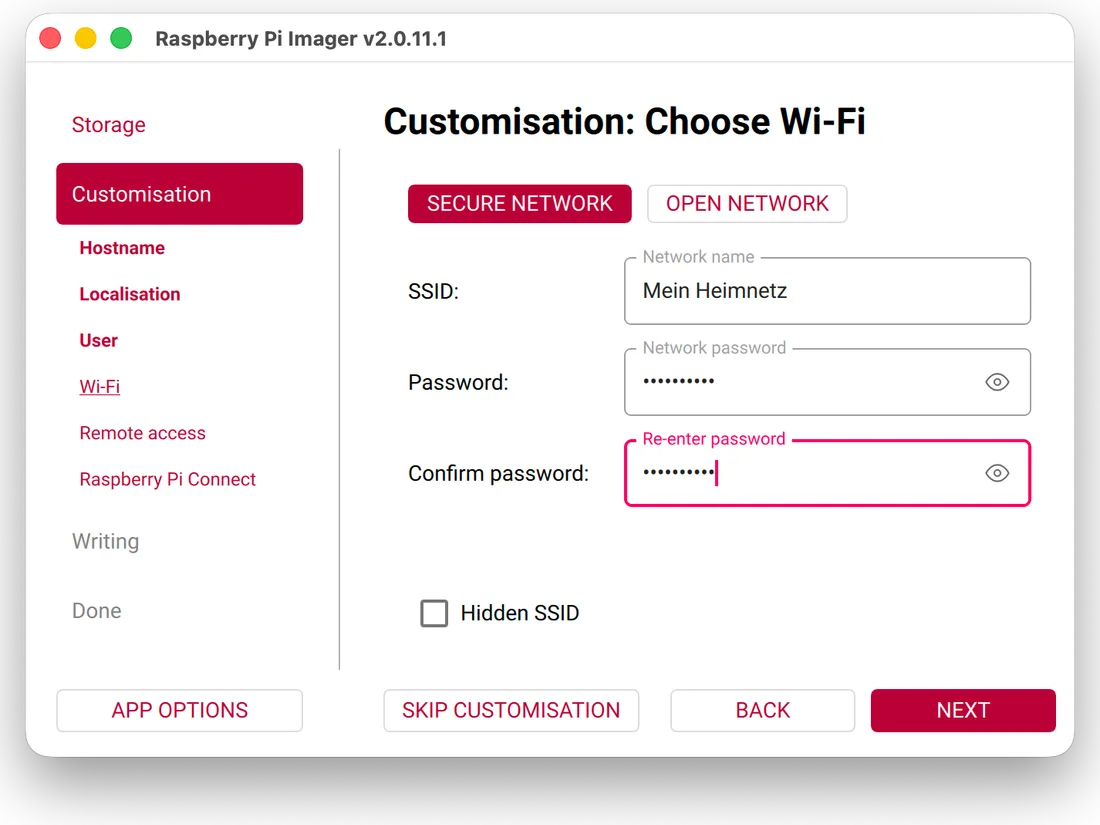Click Skip Customisation button
Screen dimensions: 1100x825
[511, 711]
